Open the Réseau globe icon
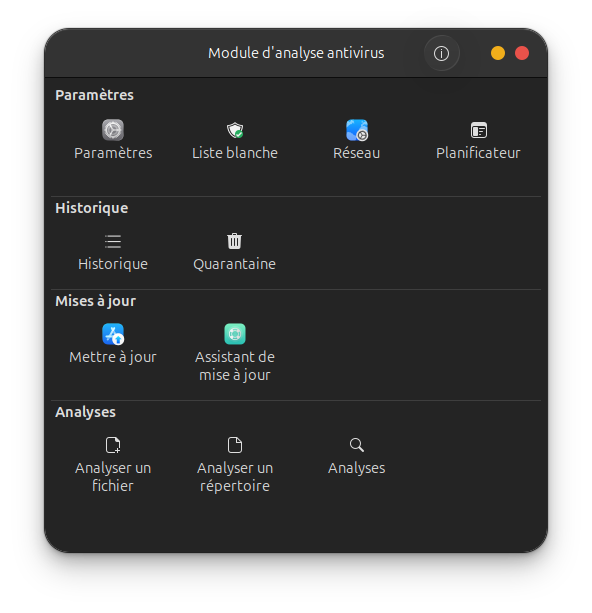 click(357, 130)
